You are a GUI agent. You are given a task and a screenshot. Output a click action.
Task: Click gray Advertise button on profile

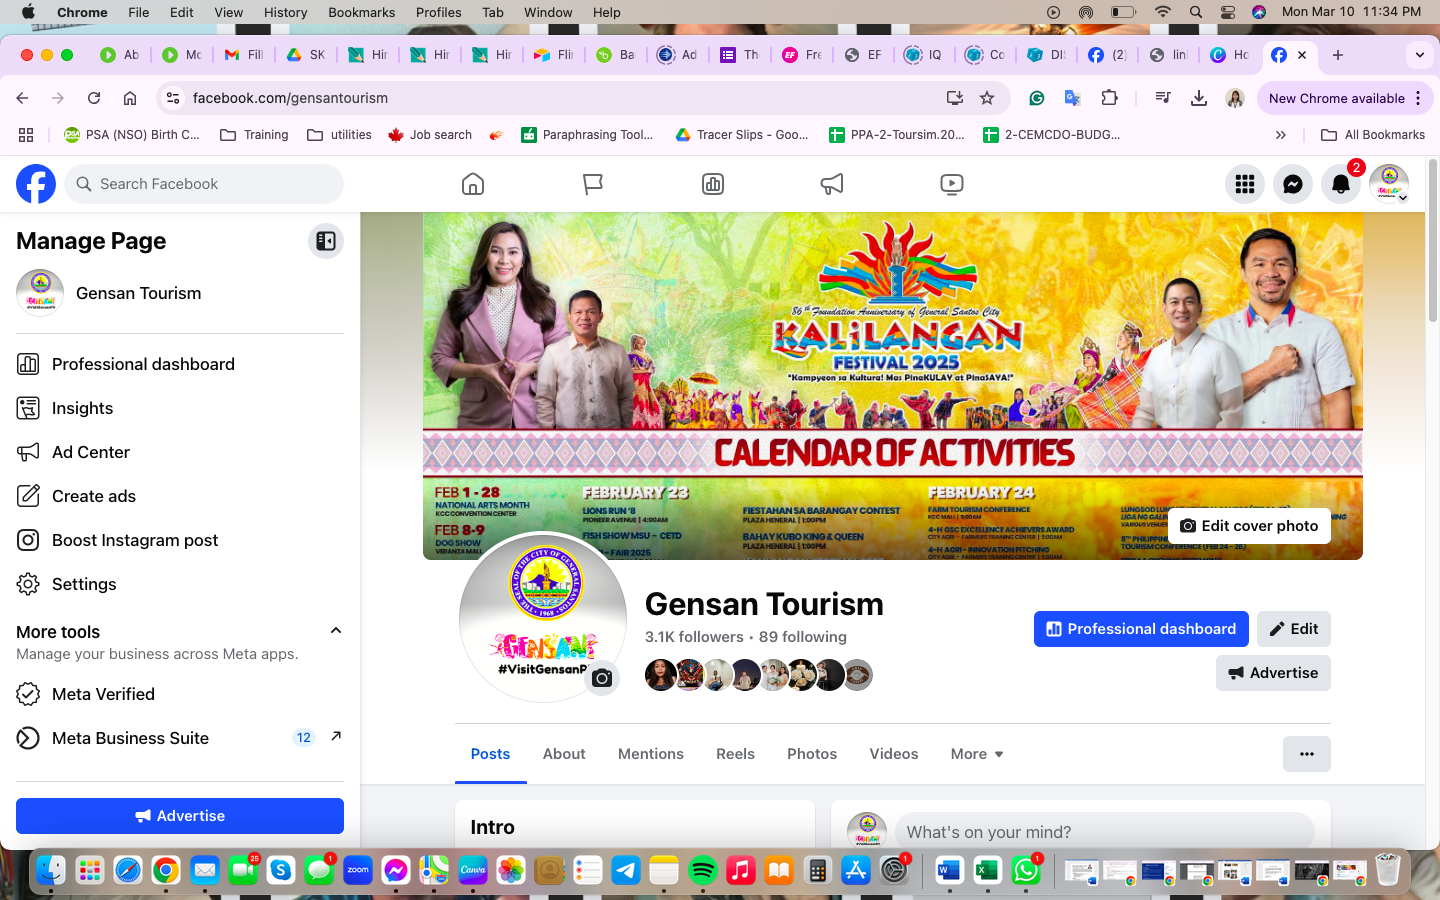[x=1273, y=673]
